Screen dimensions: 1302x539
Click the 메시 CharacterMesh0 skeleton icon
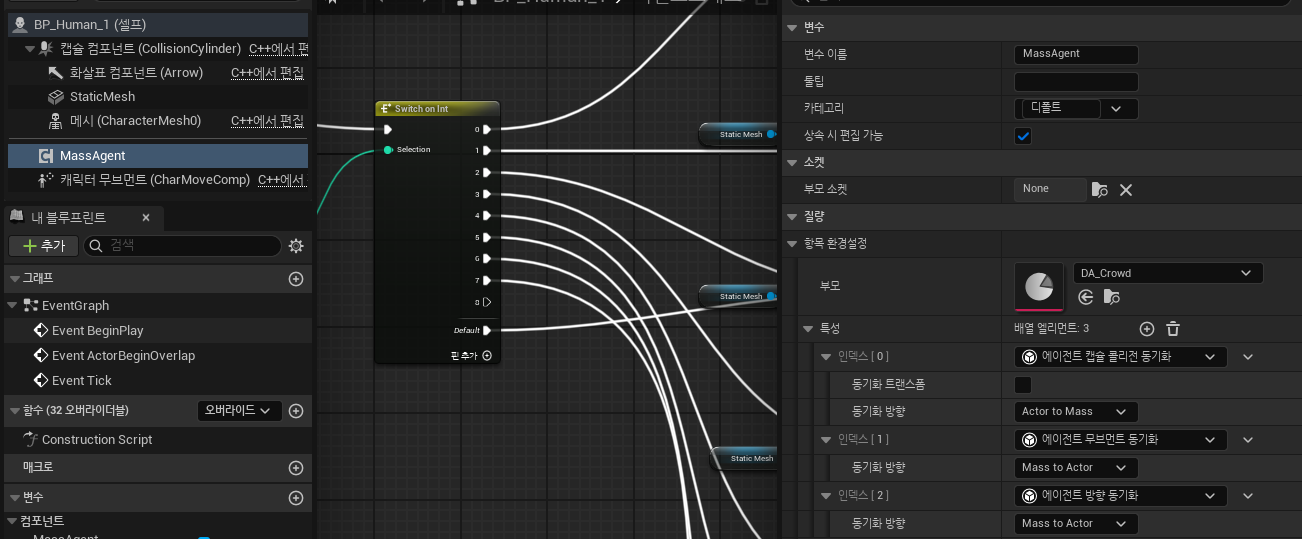tap(56, 120)
